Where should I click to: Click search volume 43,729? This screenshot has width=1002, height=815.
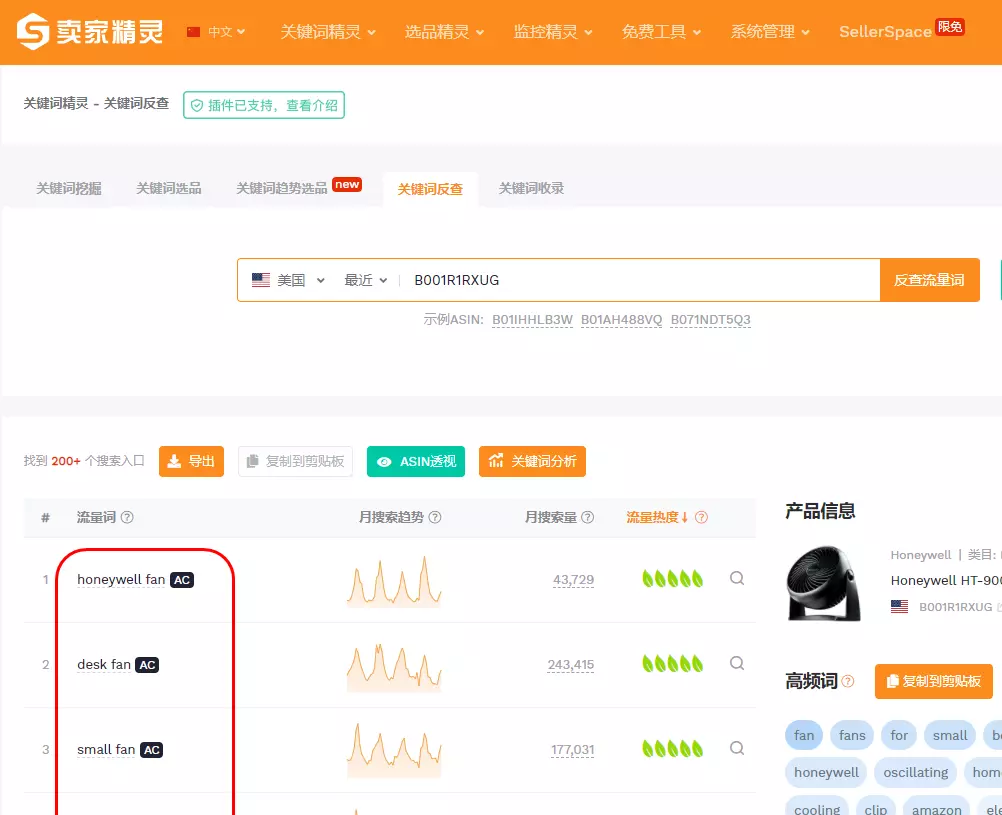[x=573, y=580]
